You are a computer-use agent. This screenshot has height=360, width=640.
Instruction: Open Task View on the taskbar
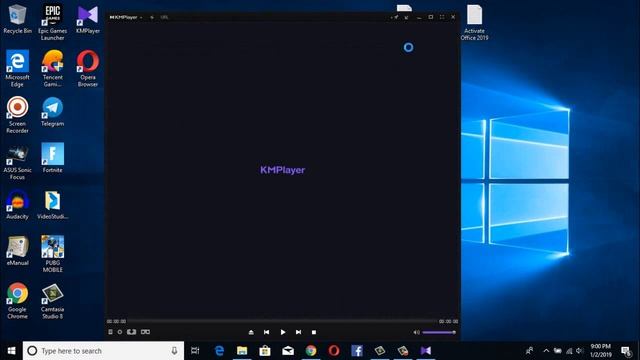click(195, 351)
